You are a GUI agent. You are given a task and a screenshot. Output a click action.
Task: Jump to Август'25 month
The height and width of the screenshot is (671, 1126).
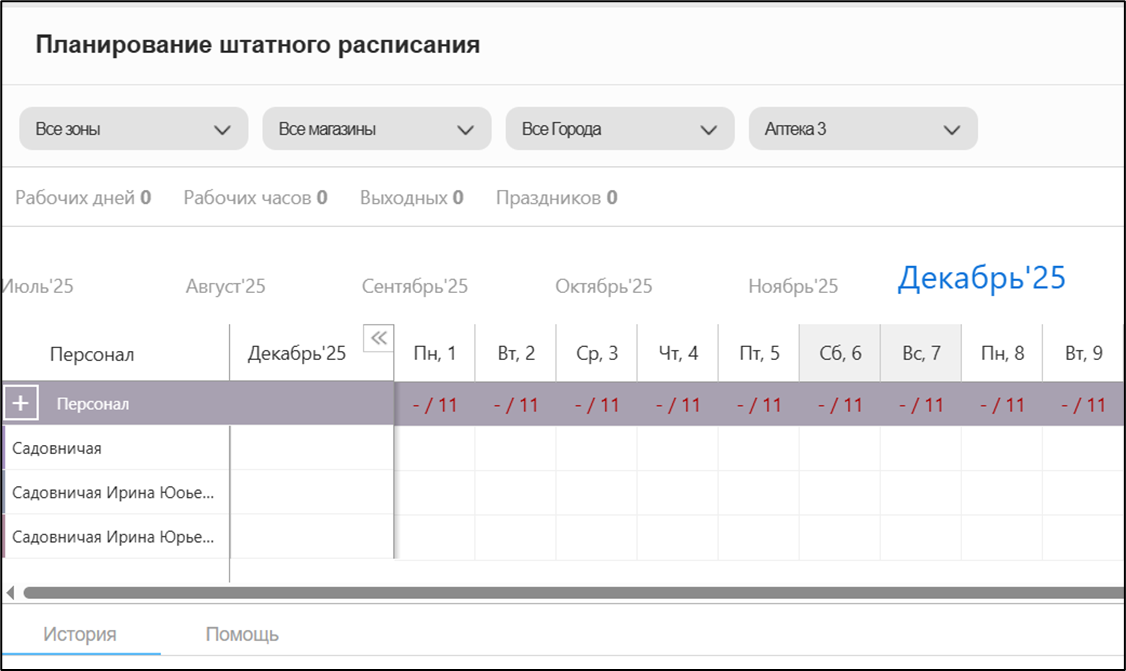(226, 287)
